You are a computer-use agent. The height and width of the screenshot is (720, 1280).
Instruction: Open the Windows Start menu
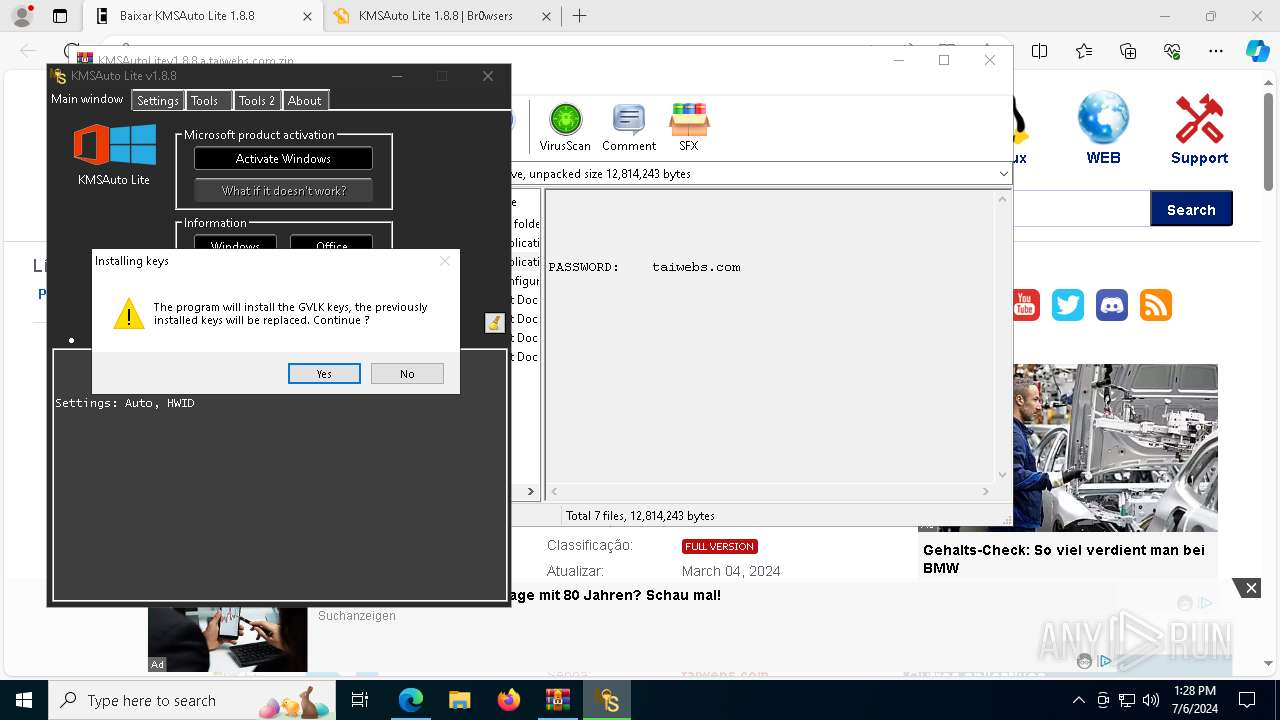click(x=24, y=700)
